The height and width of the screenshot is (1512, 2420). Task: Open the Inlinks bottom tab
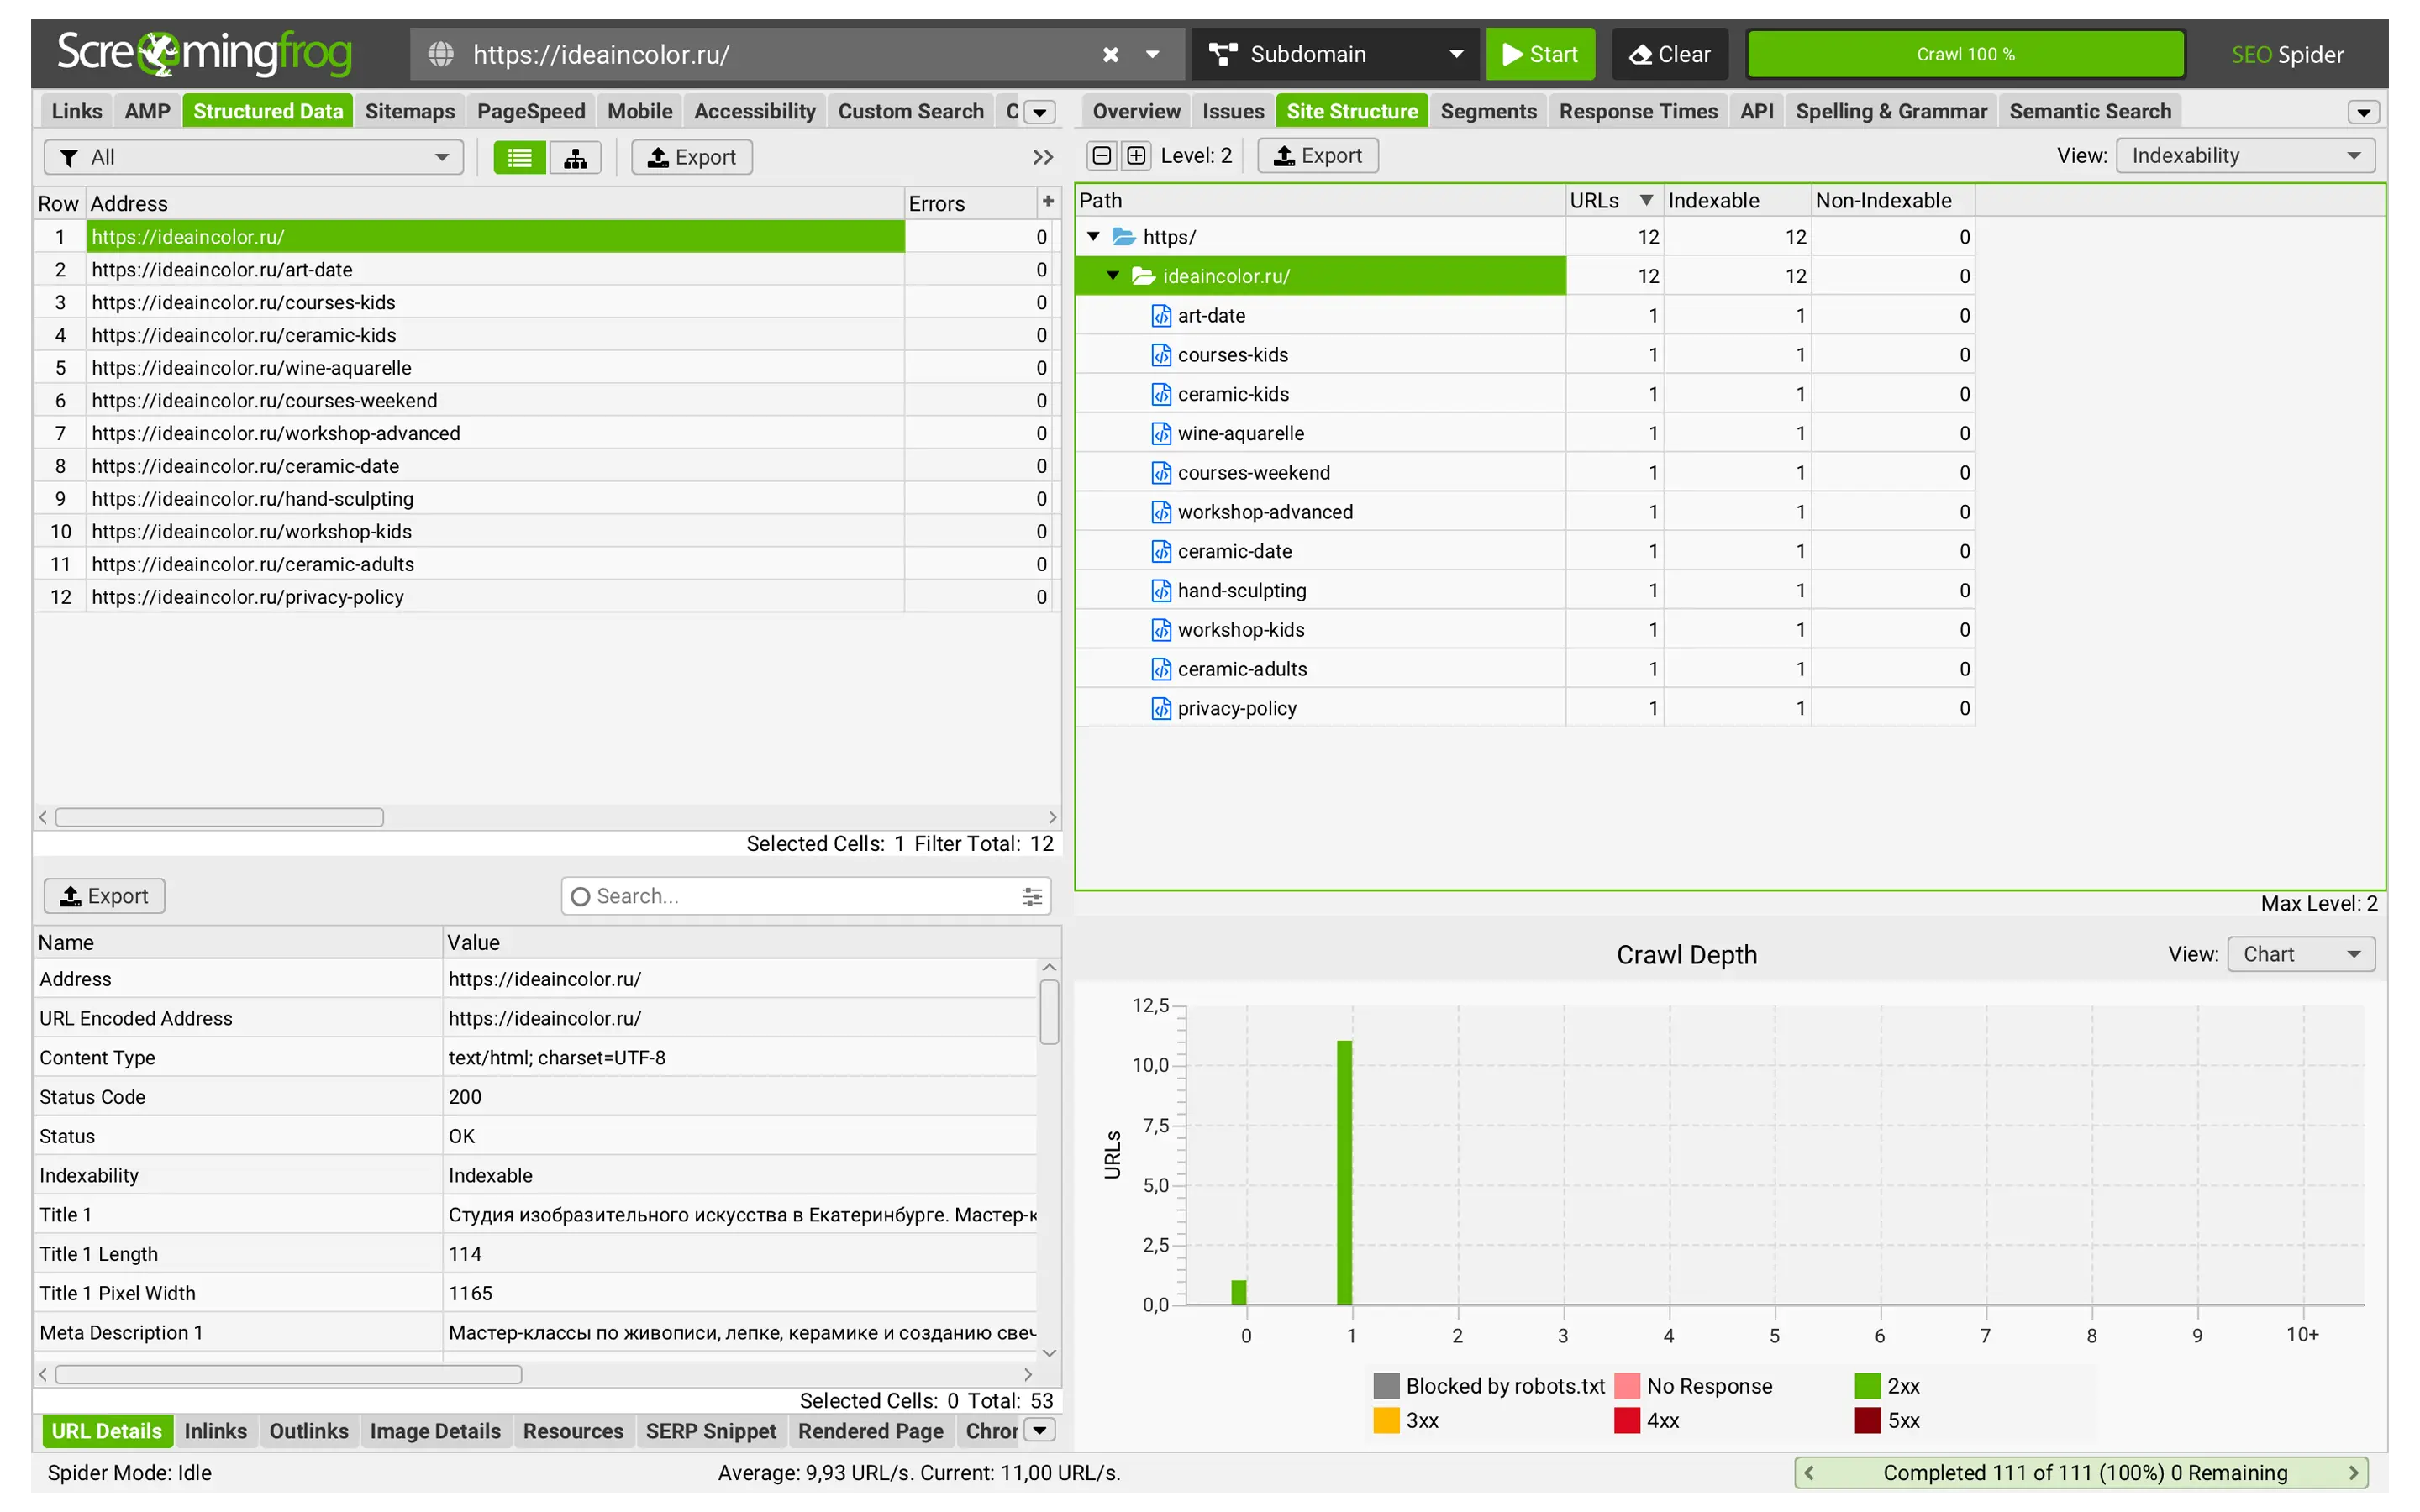[215, 1431]
